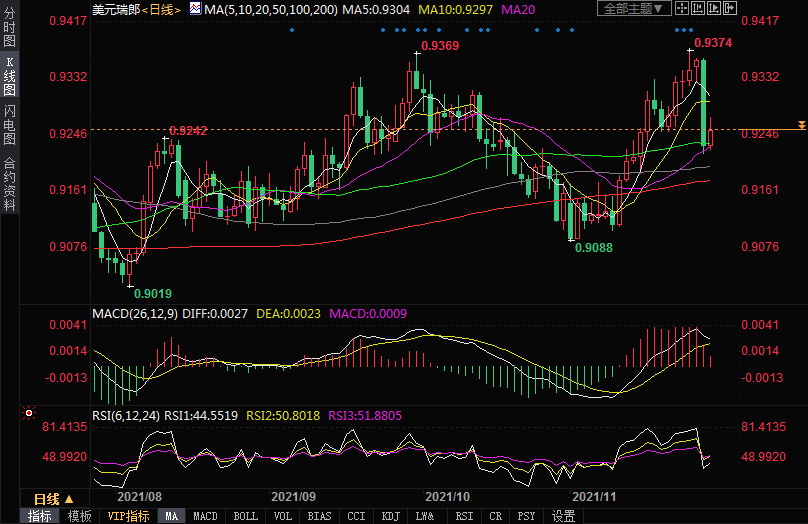
Task: Click the MACD(26,12,9) parameter label
Action: point(132,313)
